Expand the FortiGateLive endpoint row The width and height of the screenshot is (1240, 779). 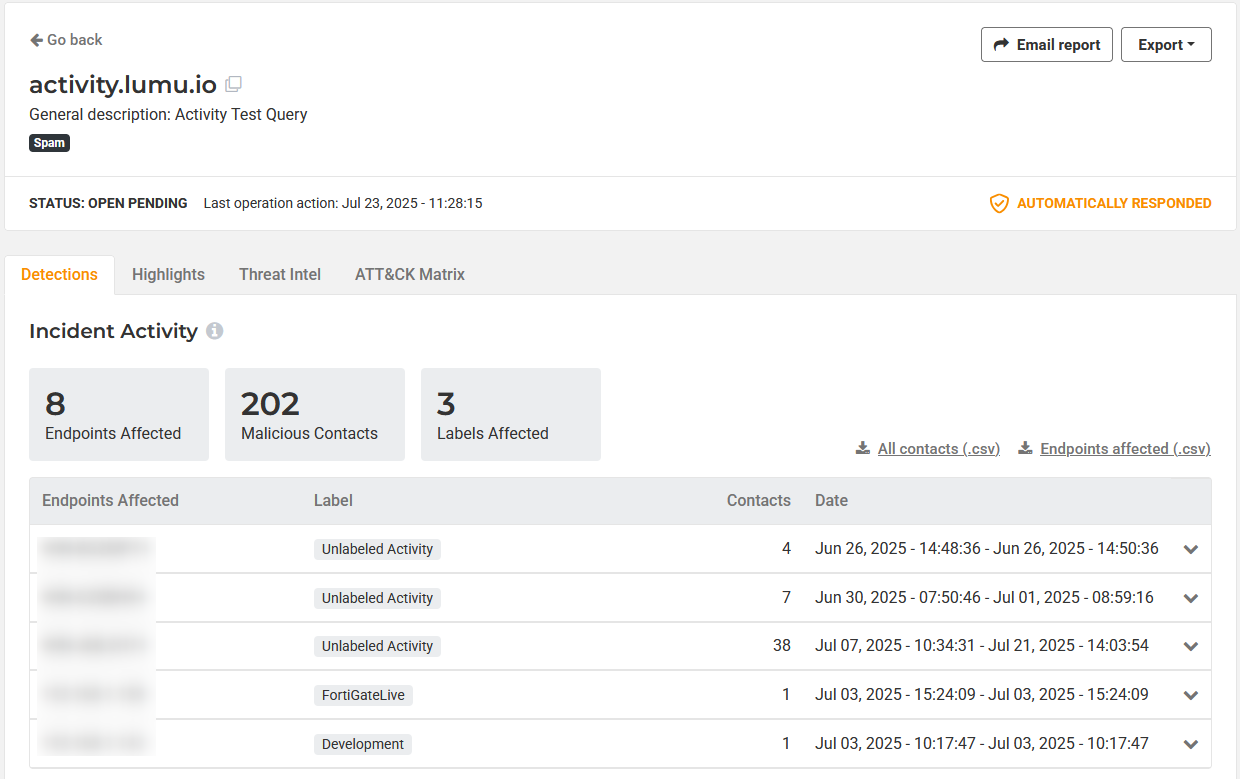[x=1190, y=695]
